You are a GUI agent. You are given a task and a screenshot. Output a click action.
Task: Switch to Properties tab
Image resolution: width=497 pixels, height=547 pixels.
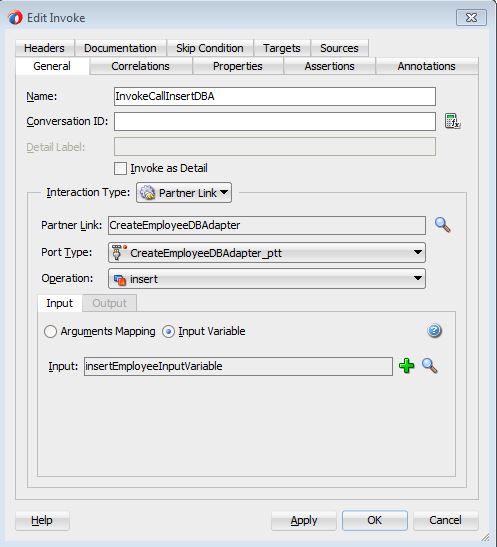coord(238,66)
